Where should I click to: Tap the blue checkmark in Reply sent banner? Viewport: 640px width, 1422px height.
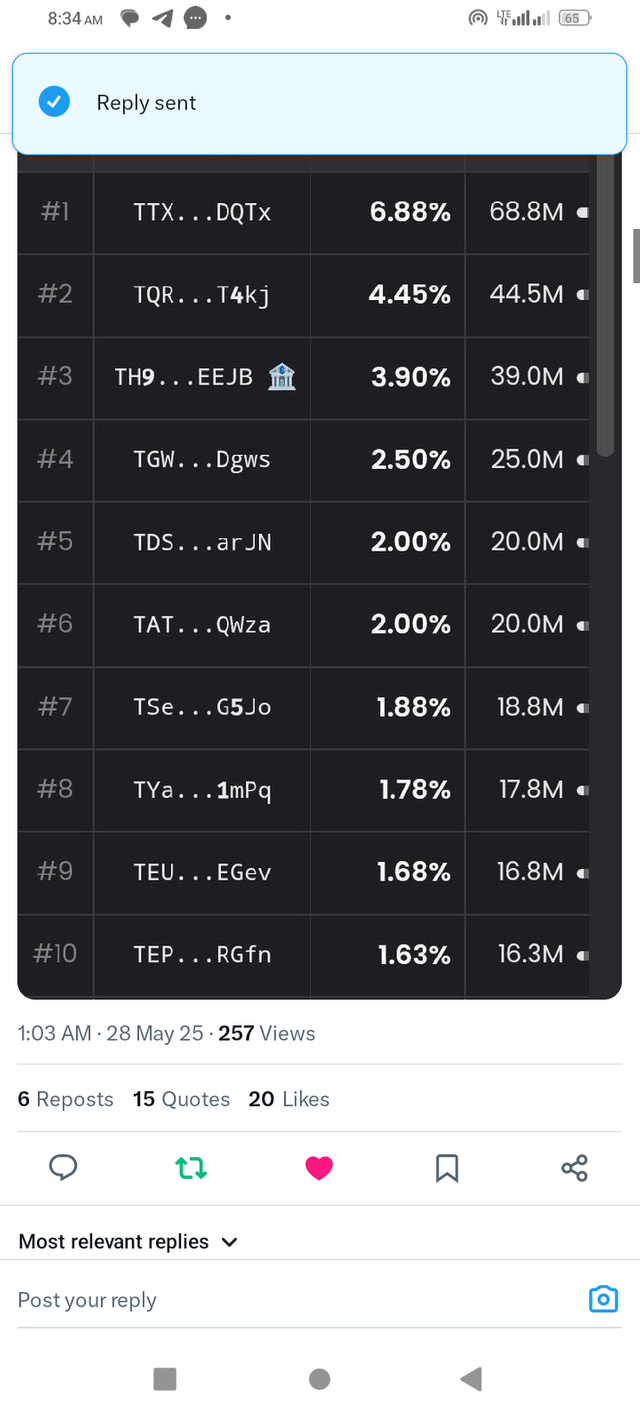pos(54,102)
